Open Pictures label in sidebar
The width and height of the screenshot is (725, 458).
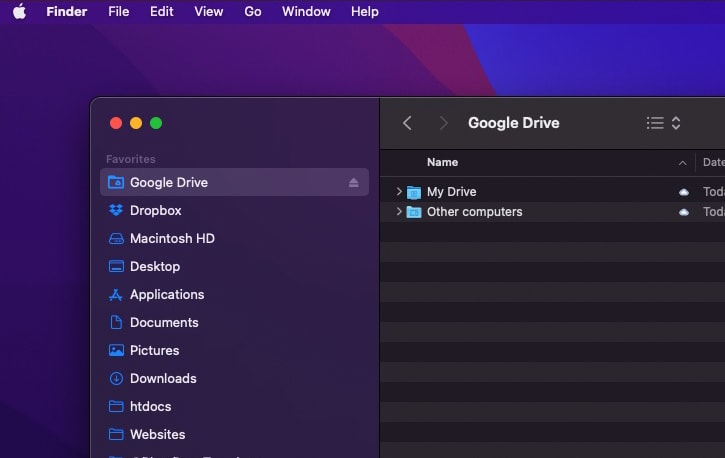(154, 350)
